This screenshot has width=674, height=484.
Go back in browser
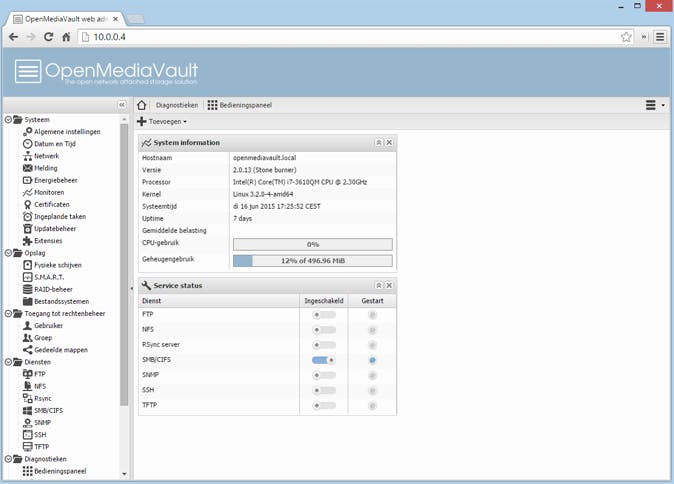[13, 37]
